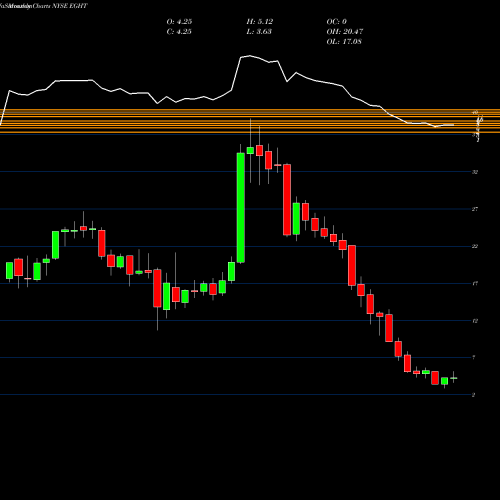Click the last doji candle at chart end

(x=454, y=378)
